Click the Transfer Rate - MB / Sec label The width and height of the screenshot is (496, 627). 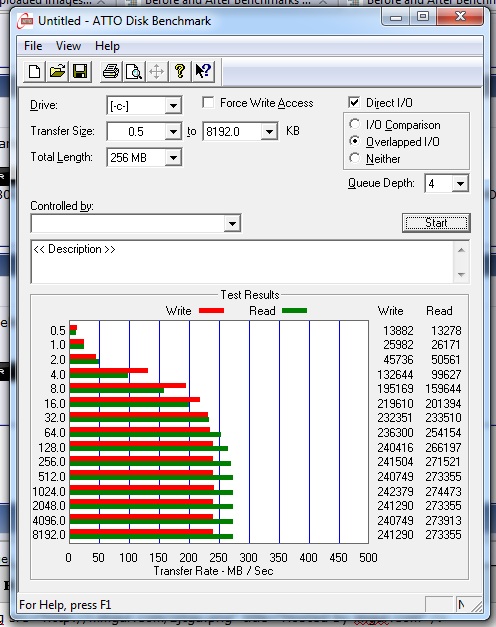213,571
